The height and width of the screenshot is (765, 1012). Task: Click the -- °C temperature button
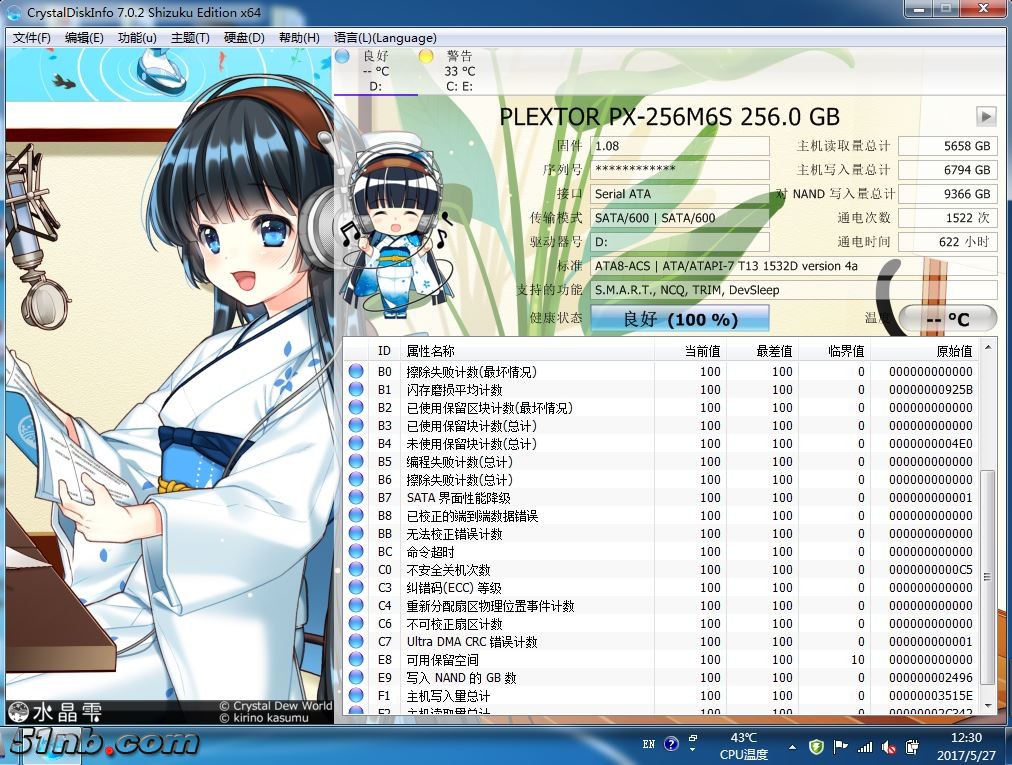947,320
